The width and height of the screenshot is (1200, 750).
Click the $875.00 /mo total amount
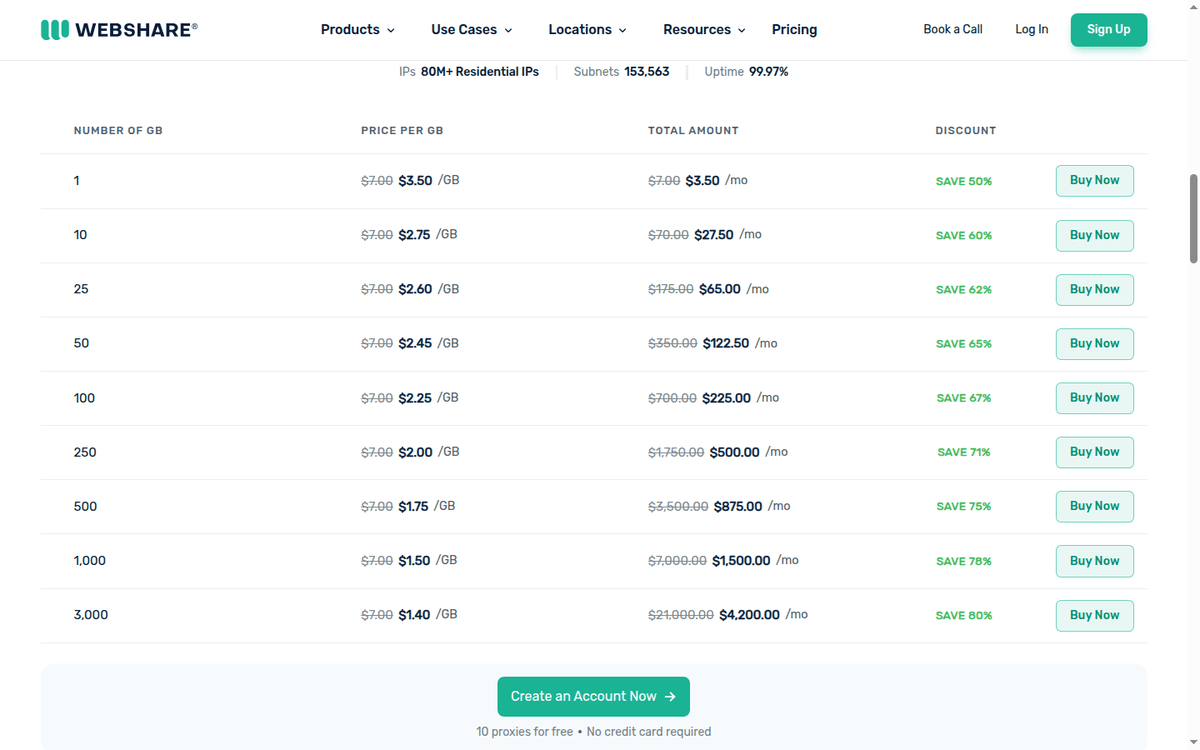point(719,506)
